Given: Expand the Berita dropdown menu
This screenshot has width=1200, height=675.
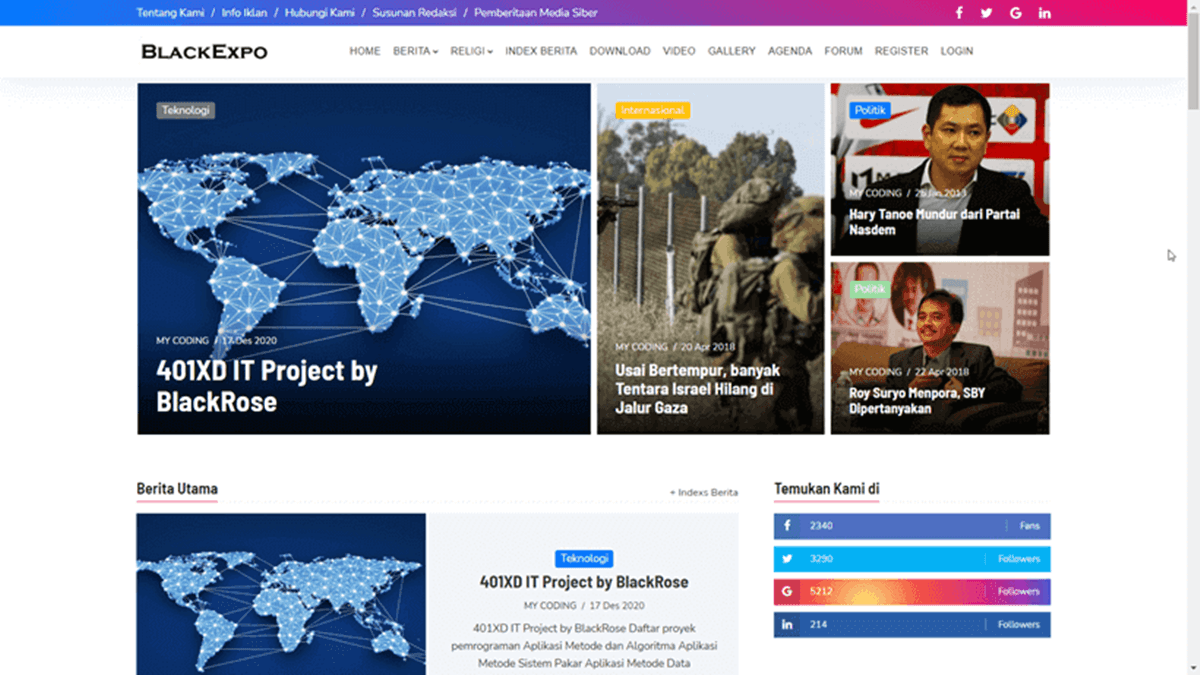Looking at the screenshot, I should pos(415,51).
